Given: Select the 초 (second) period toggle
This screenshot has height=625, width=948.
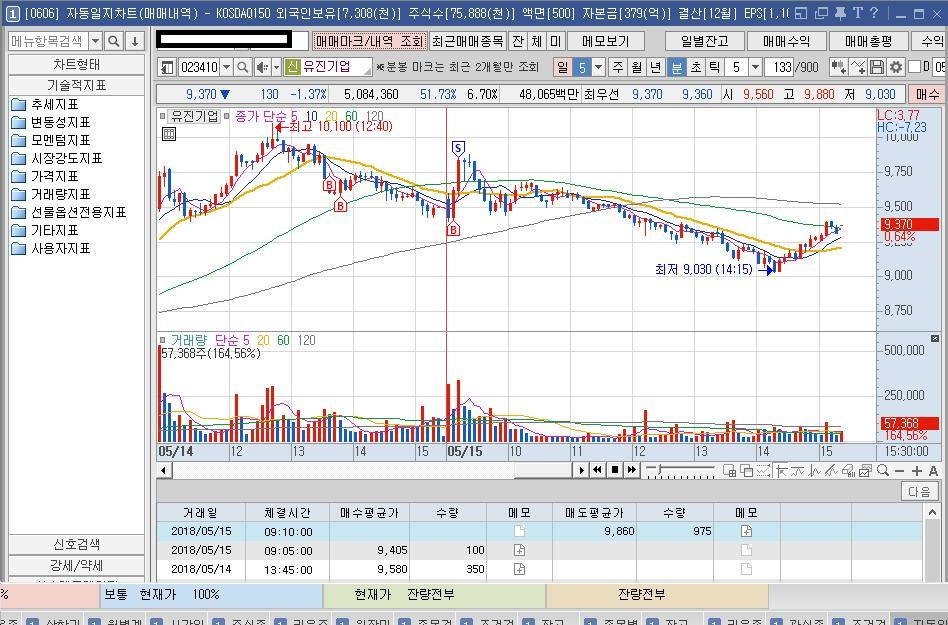Looking at the screenshot, I should coord(695,67).
